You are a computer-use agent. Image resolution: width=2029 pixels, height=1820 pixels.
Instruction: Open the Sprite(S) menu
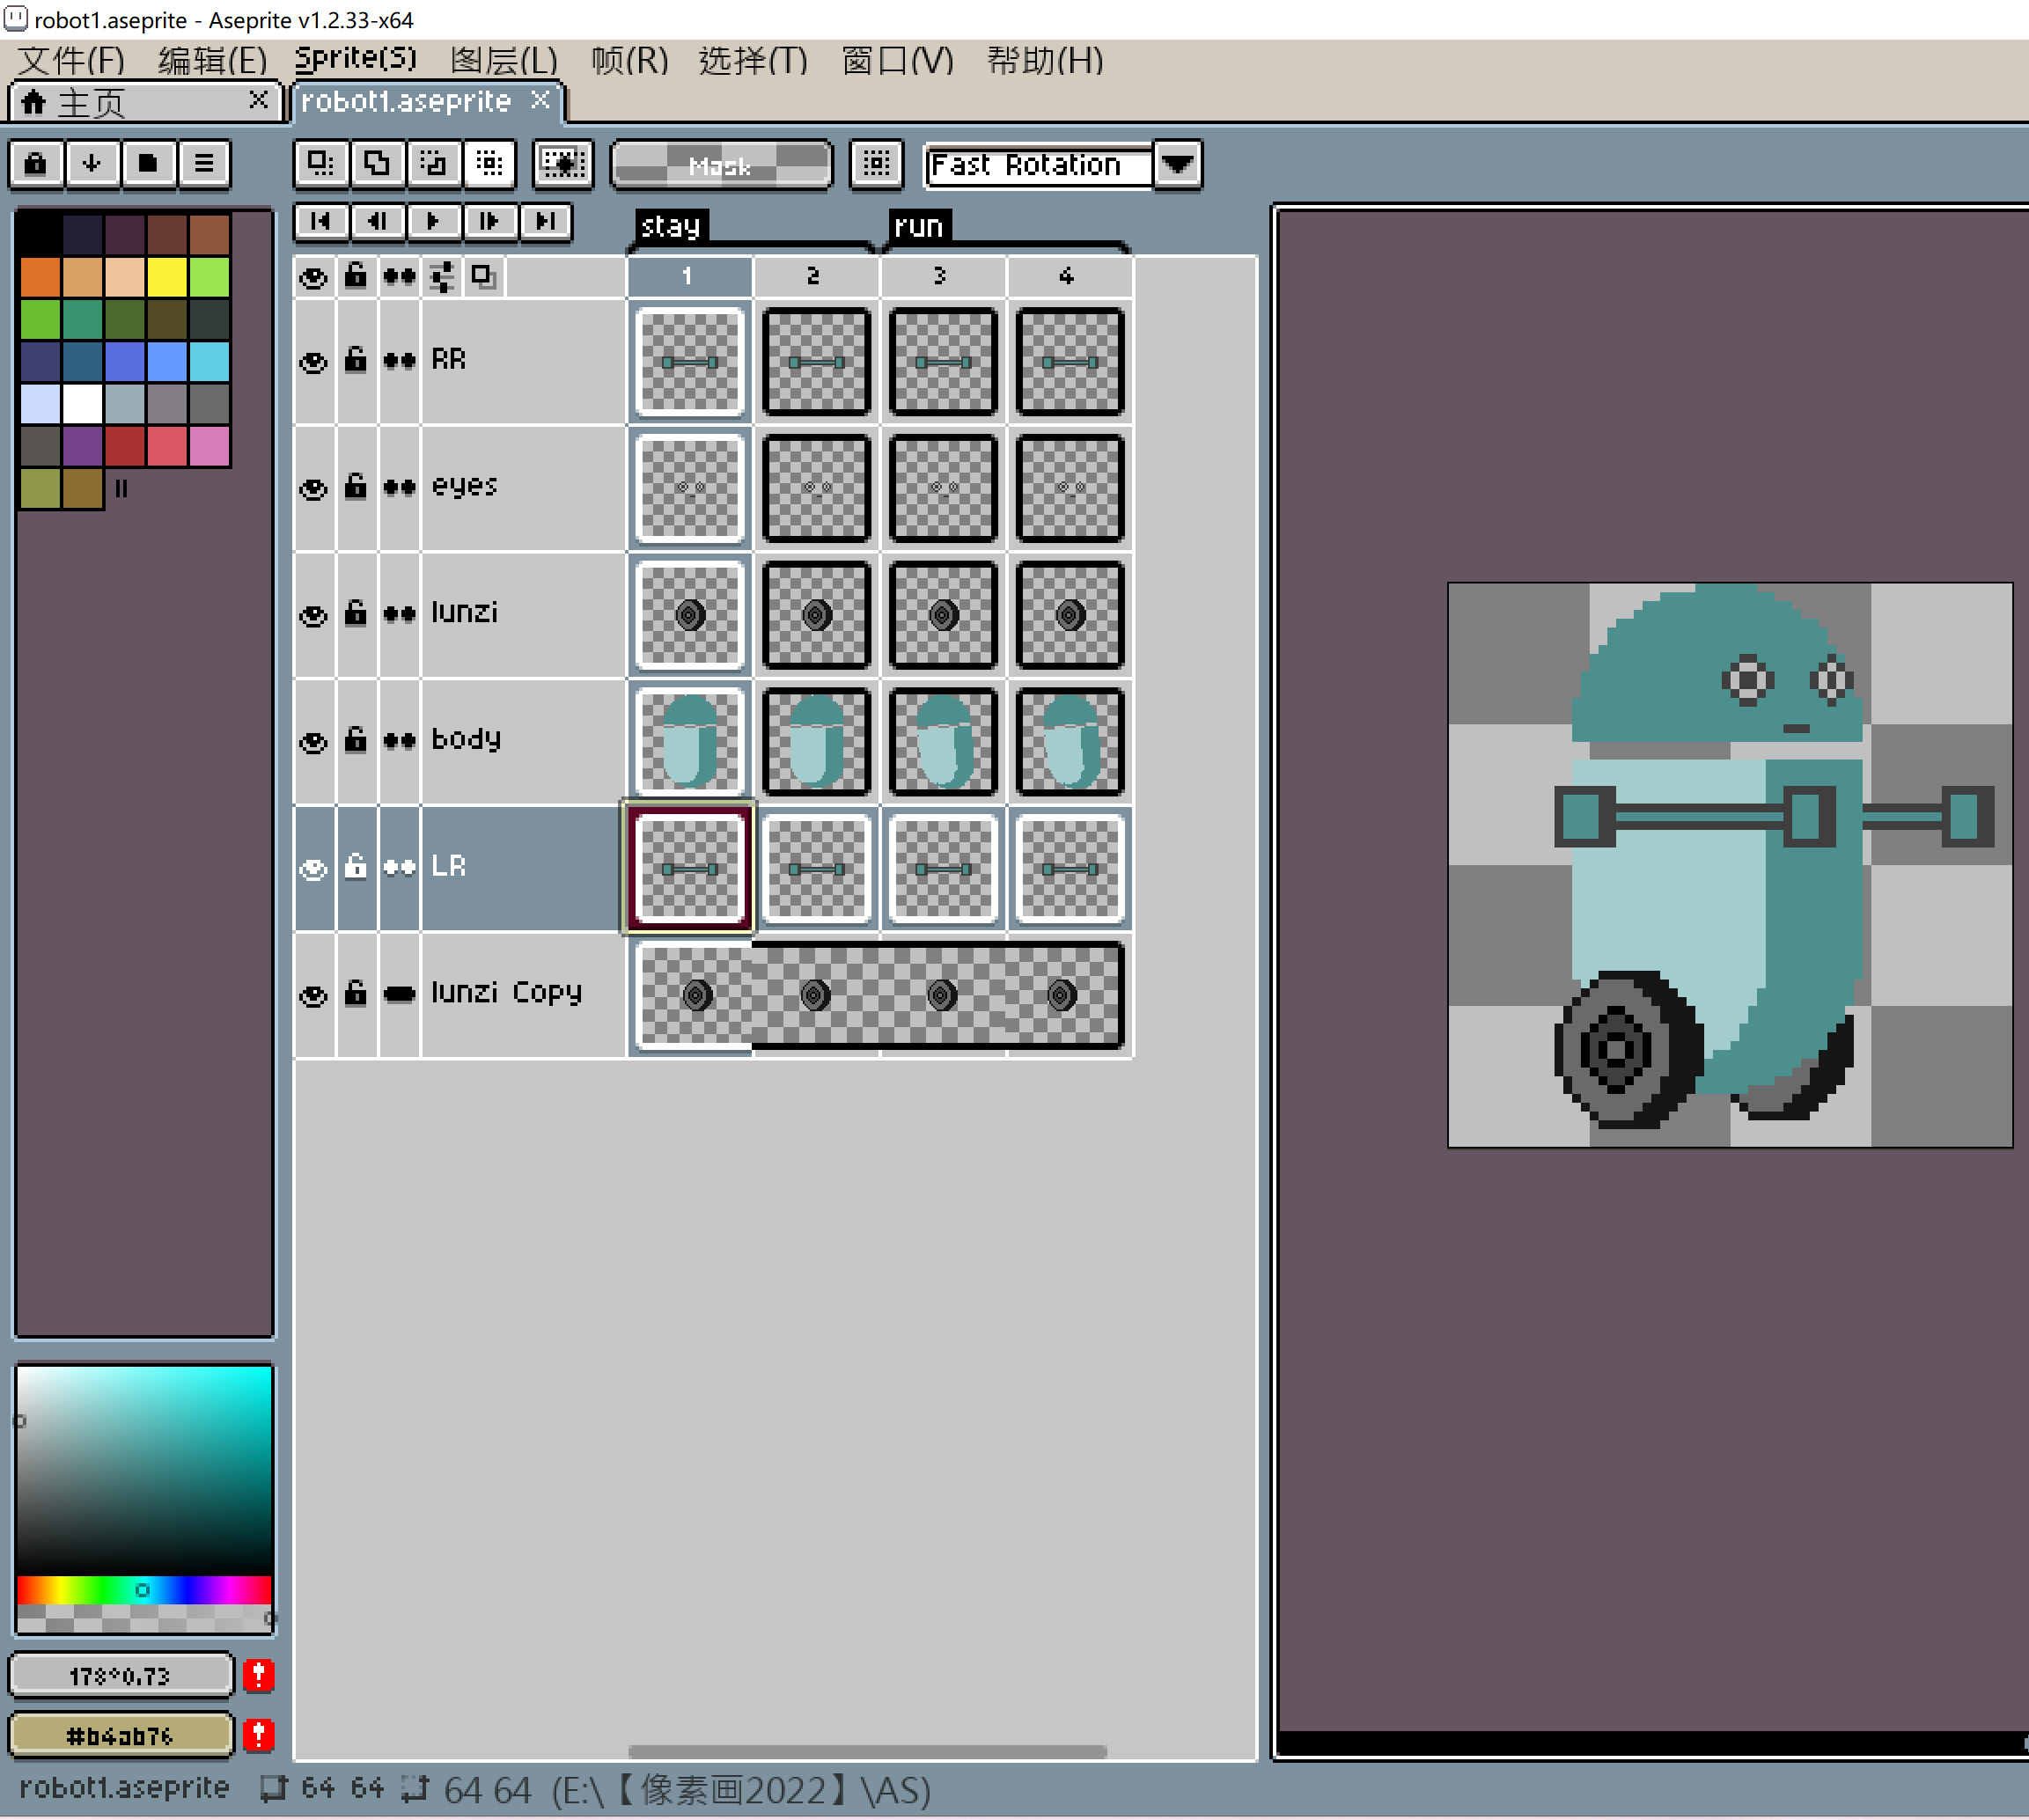pyautogui.click(x=355, y=60)
